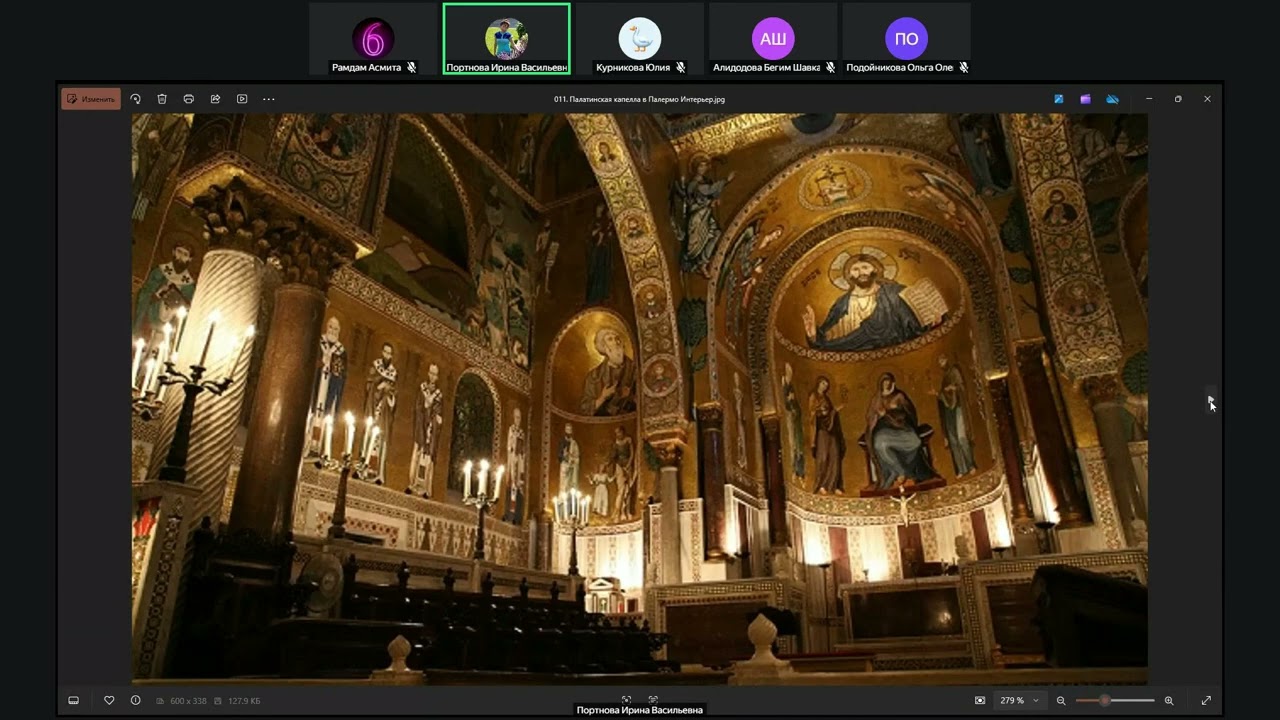Print the image via printer icon

(x=188, y=99)
